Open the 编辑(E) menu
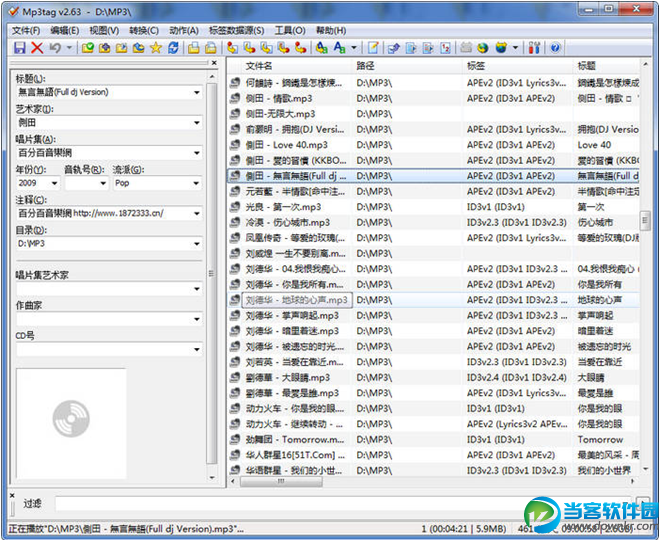 coord(64,31)
